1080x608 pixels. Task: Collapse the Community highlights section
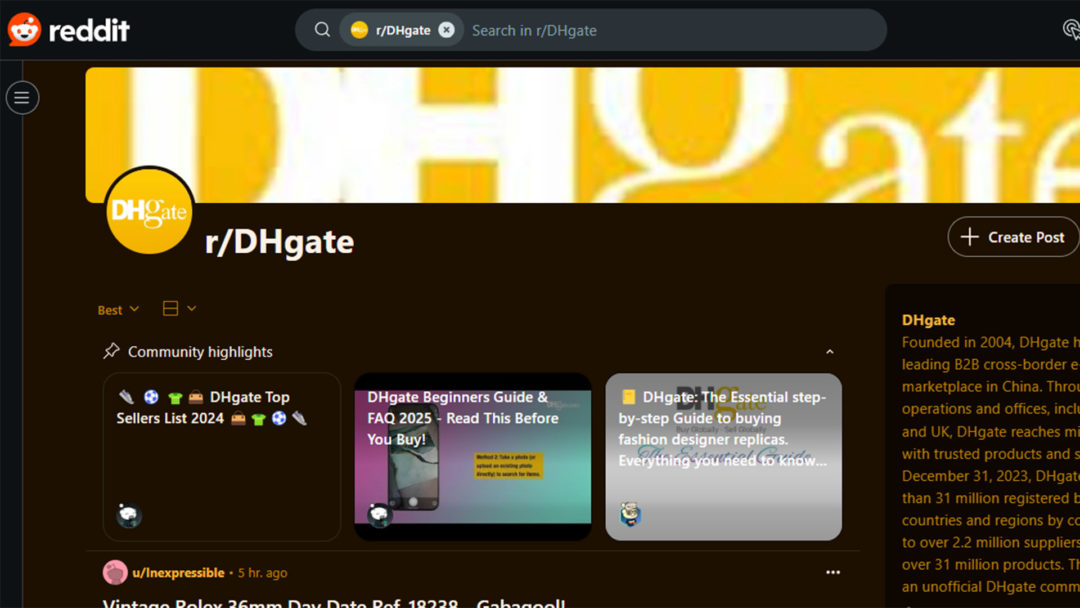[x=829, y=352]
